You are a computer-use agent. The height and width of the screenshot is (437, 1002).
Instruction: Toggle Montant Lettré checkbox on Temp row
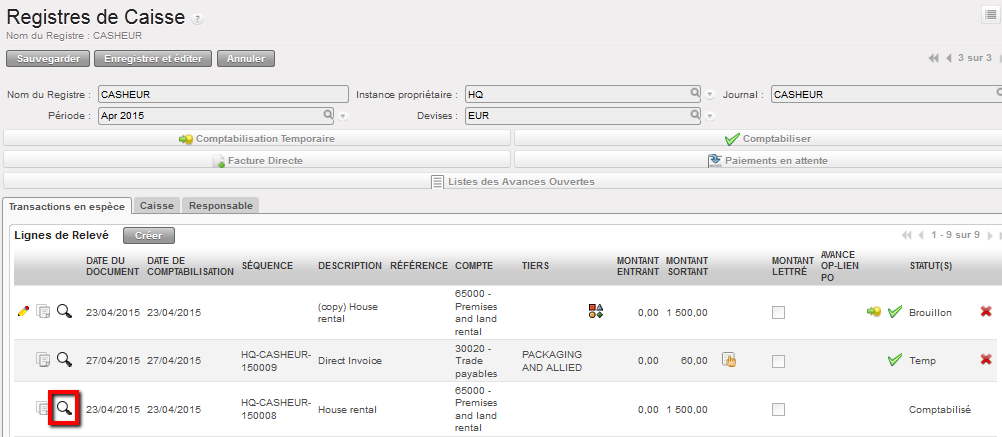[778, 361]
